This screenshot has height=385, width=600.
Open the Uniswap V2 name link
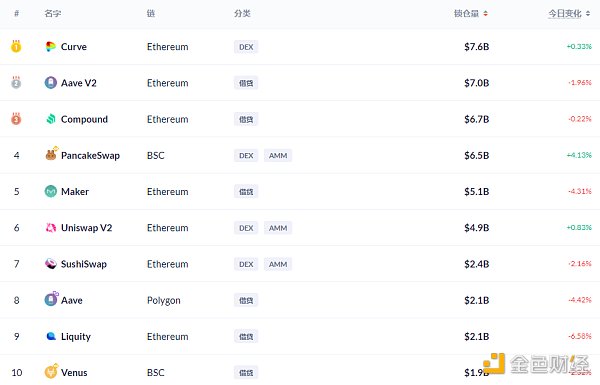pyautogui.click(x=86, y=228)
